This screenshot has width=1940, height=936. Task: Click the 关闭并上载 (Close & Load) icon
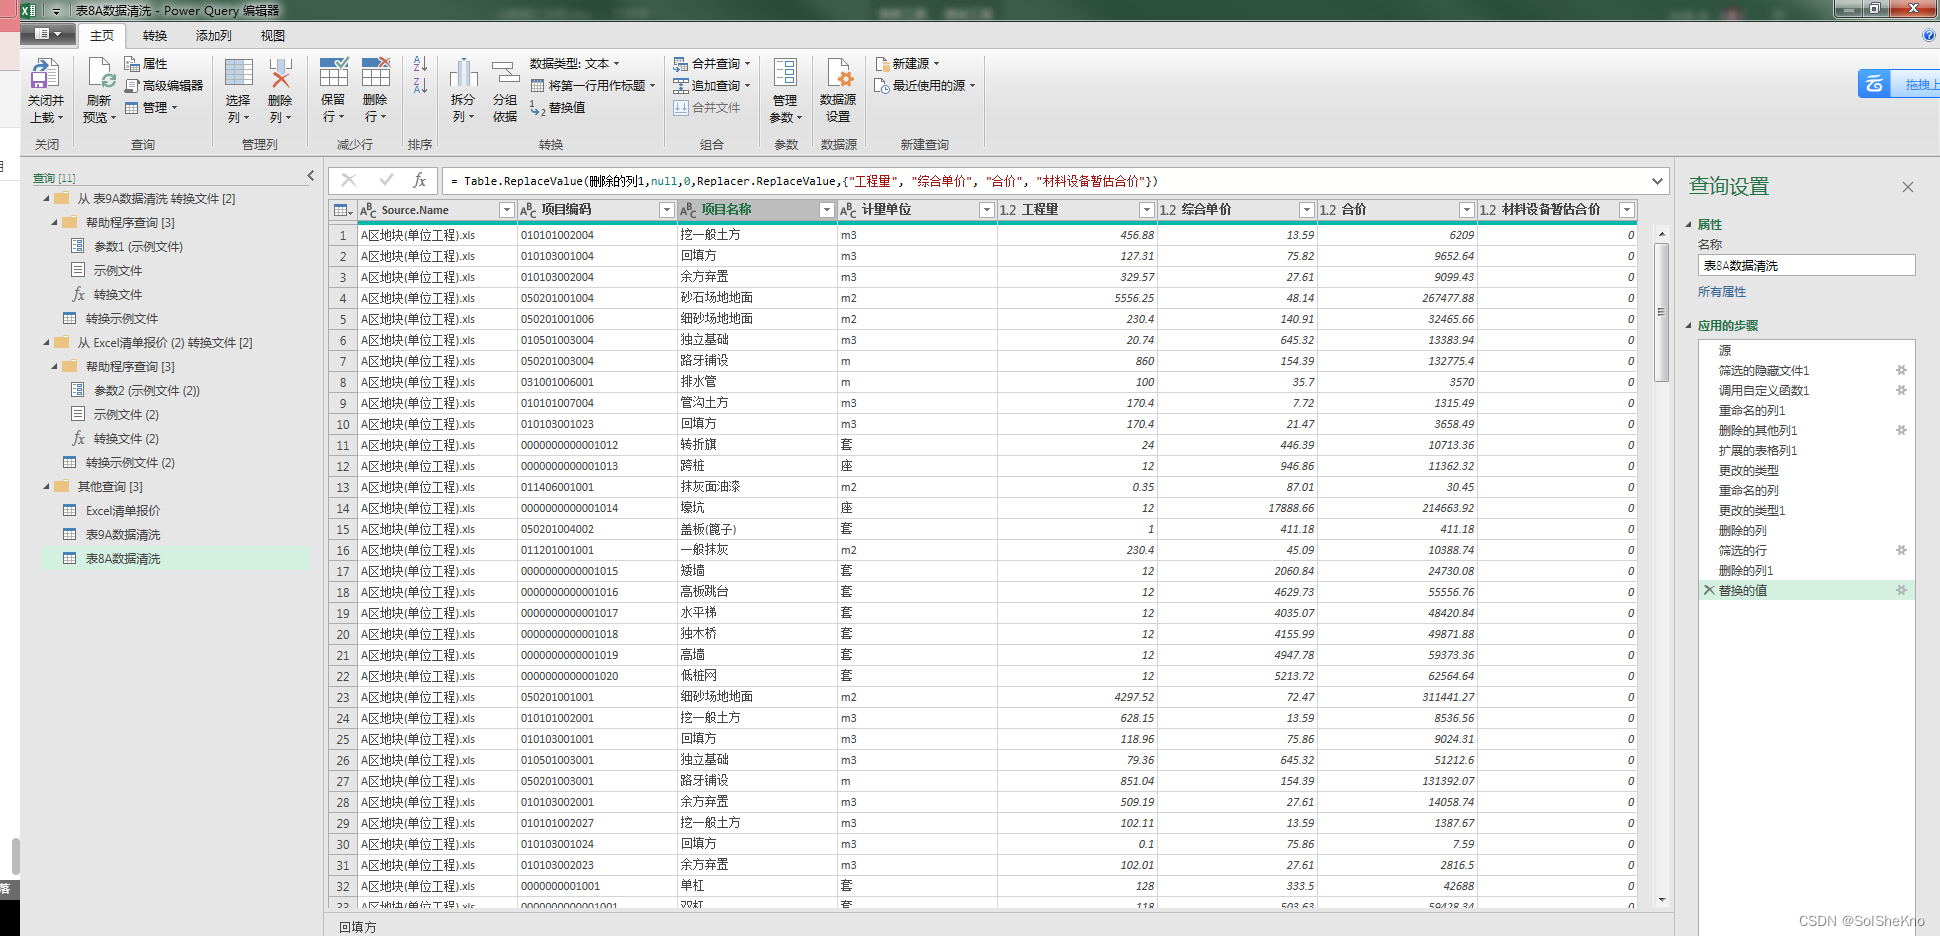point(45,74)
